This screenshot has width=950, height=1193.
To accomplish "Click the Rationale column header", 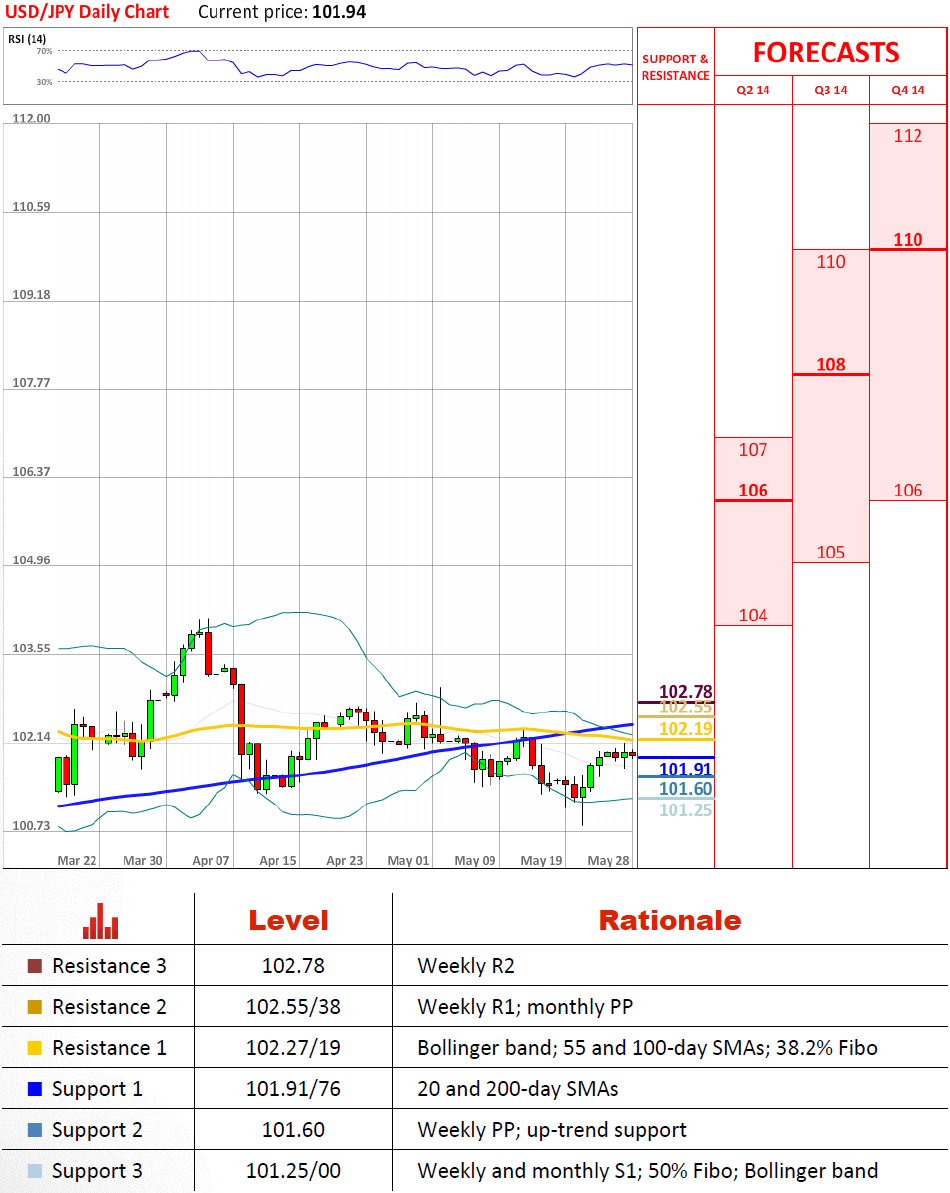I will pos(669,921).
